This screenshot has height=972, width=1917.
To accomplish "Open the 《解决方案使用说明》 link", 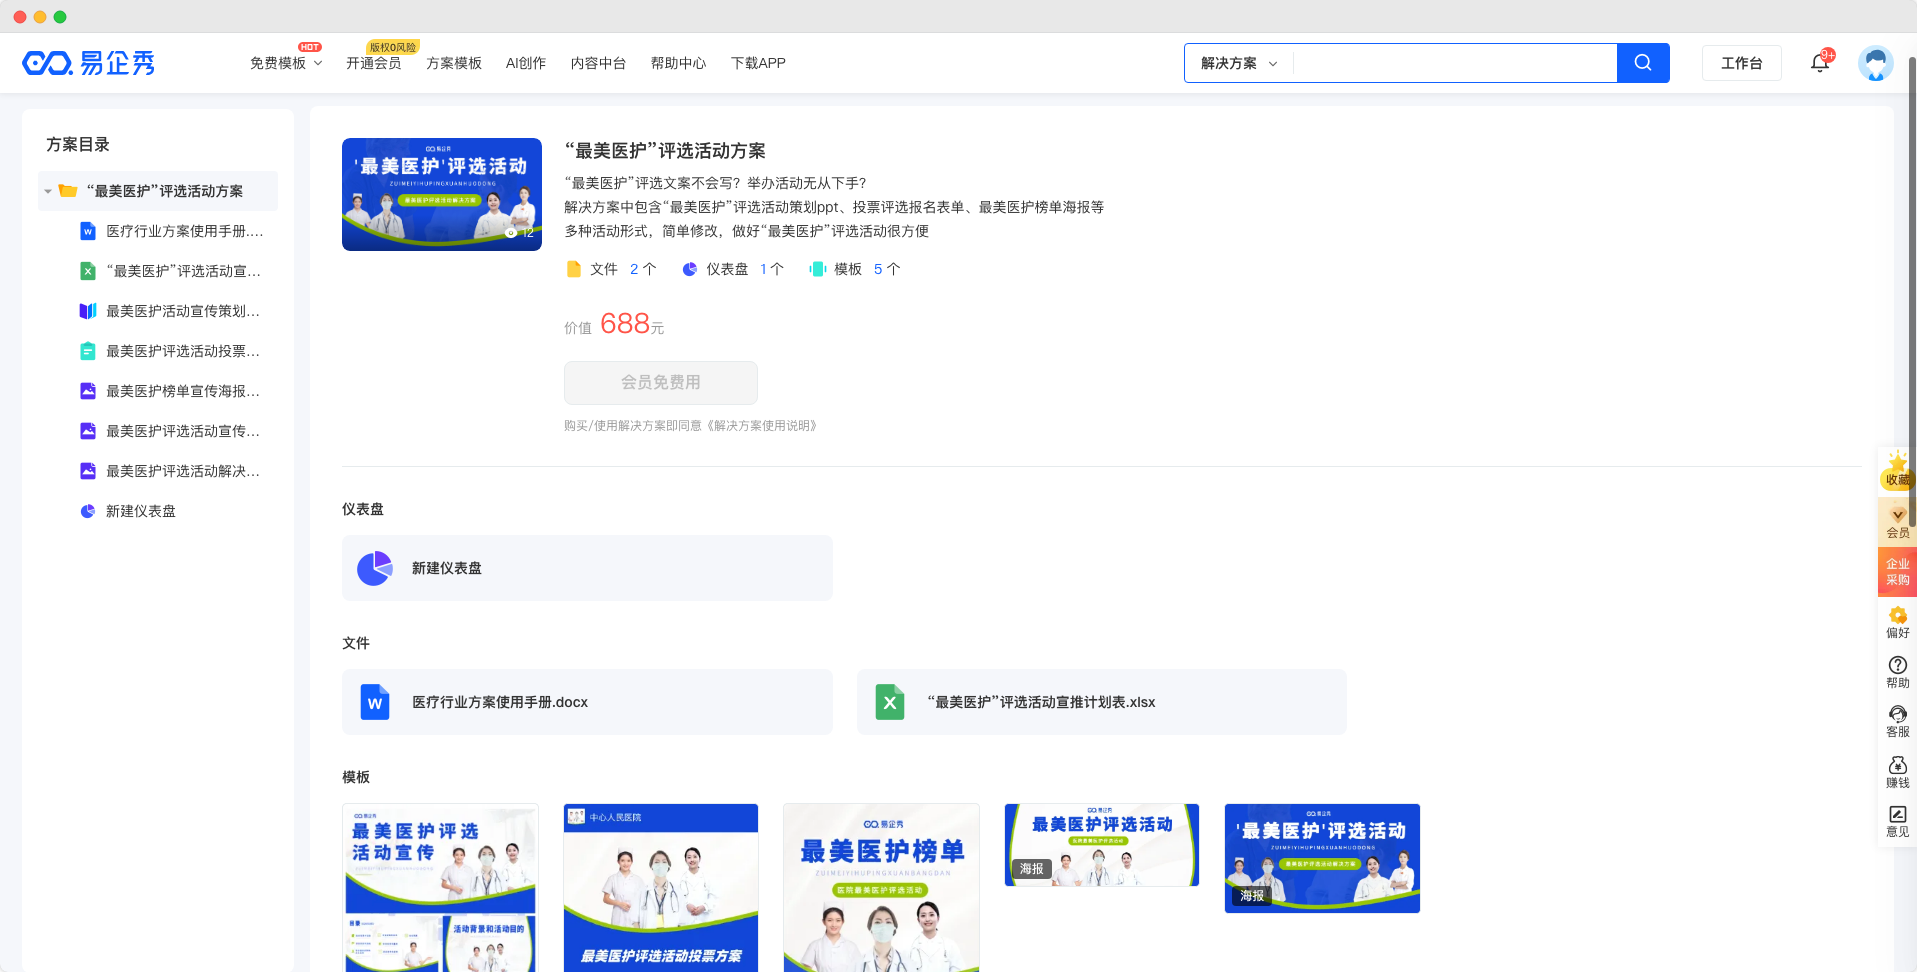I will (764, 426).
